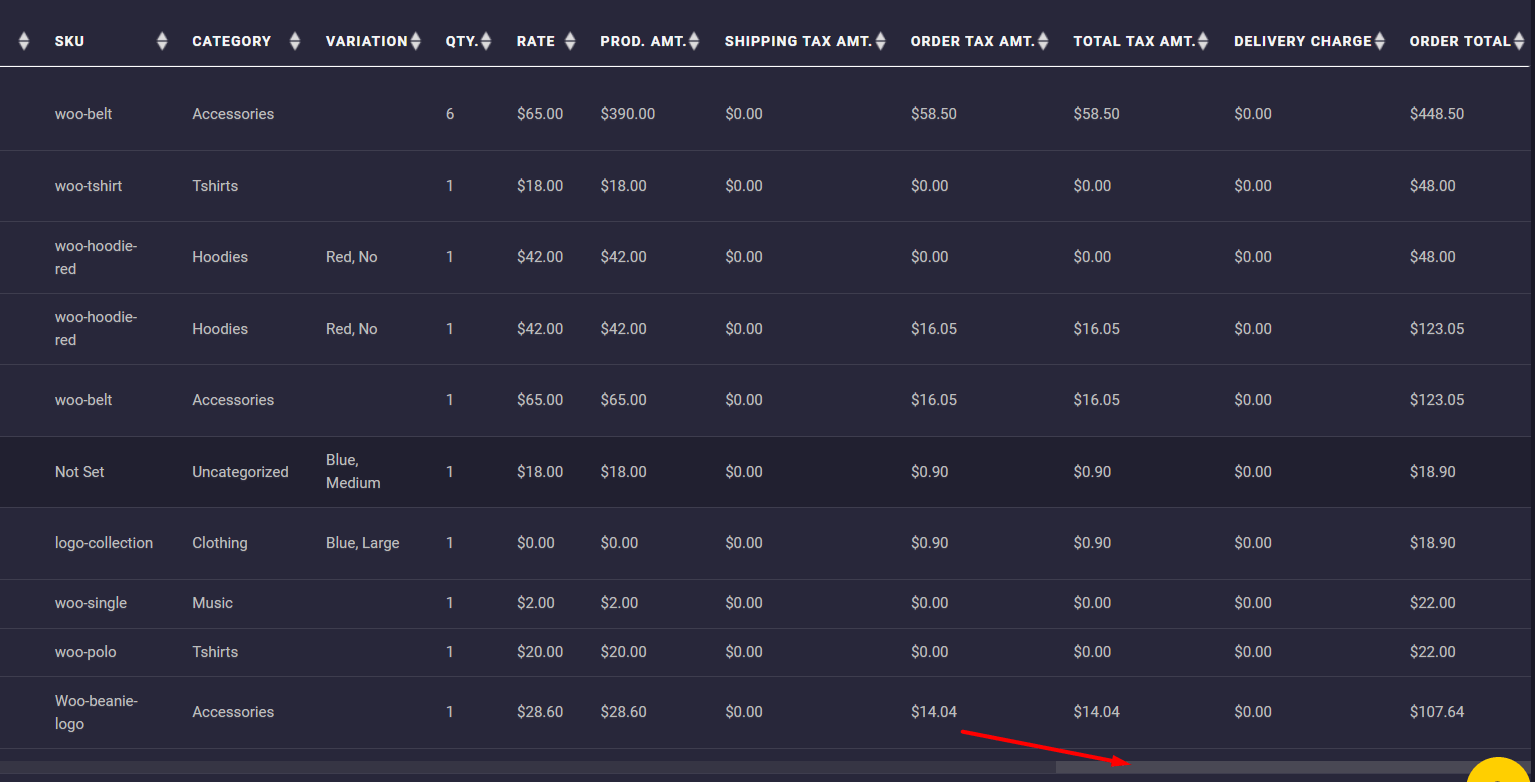Click sort arrows next to ORDER TOTAL
1535x782 pixels.
click(1518, 41)
